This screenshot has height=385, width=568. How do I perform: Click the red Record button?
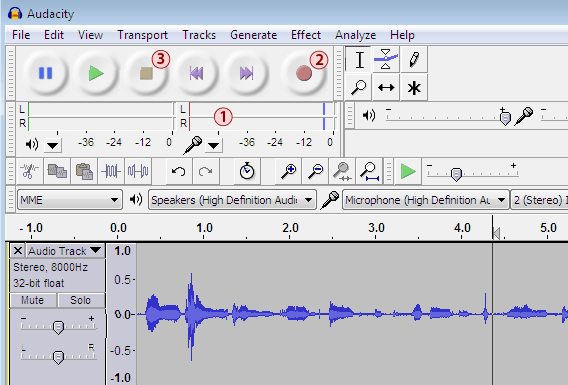click(304, 73)
